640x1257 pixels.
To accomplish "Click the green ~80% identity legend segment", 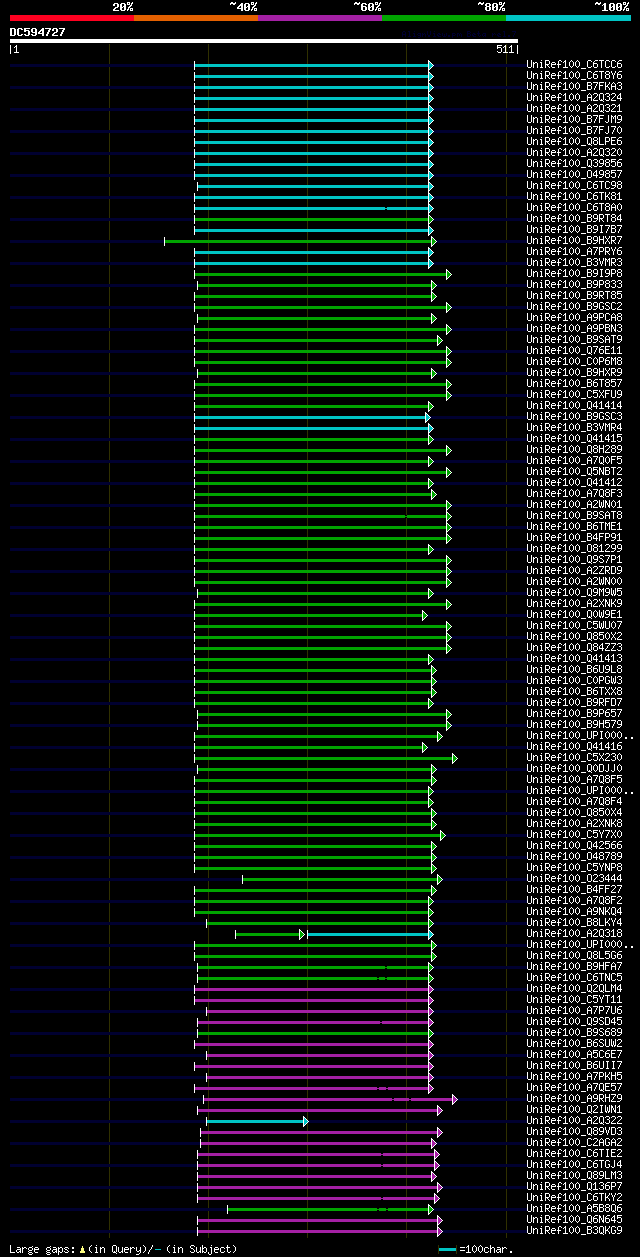I will [444, 17].
